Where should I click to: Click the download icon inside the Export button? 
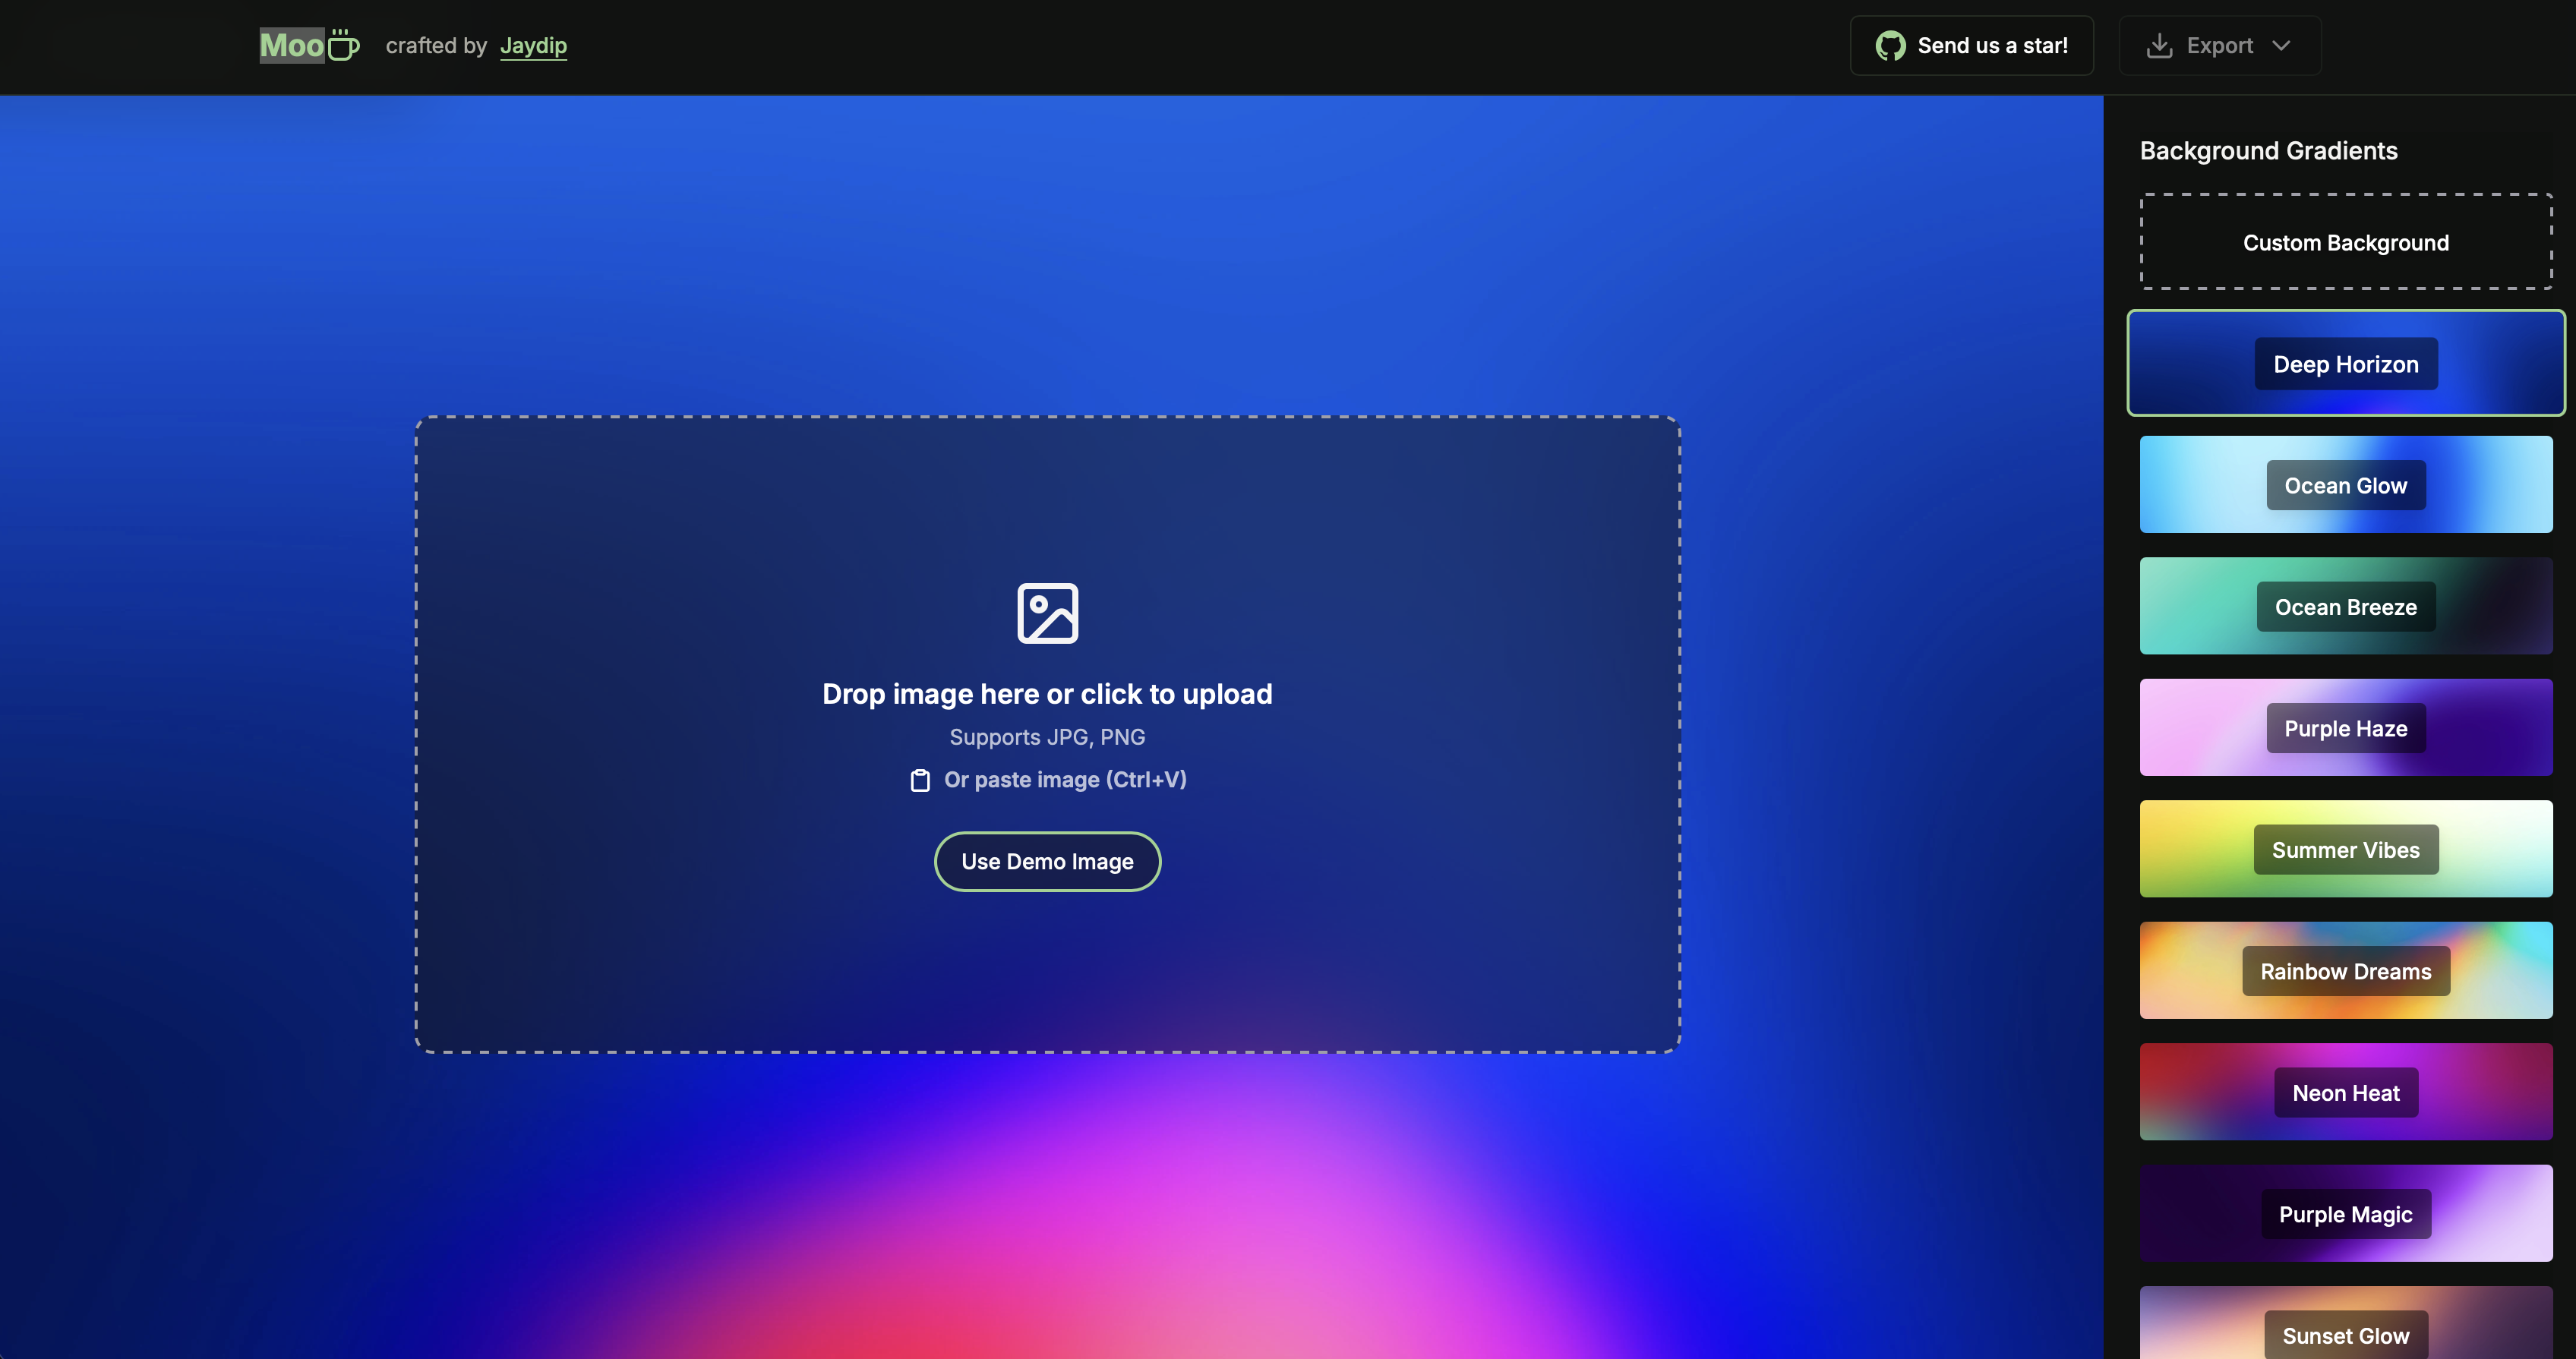pyautogui.click(x=2159, y=45)
